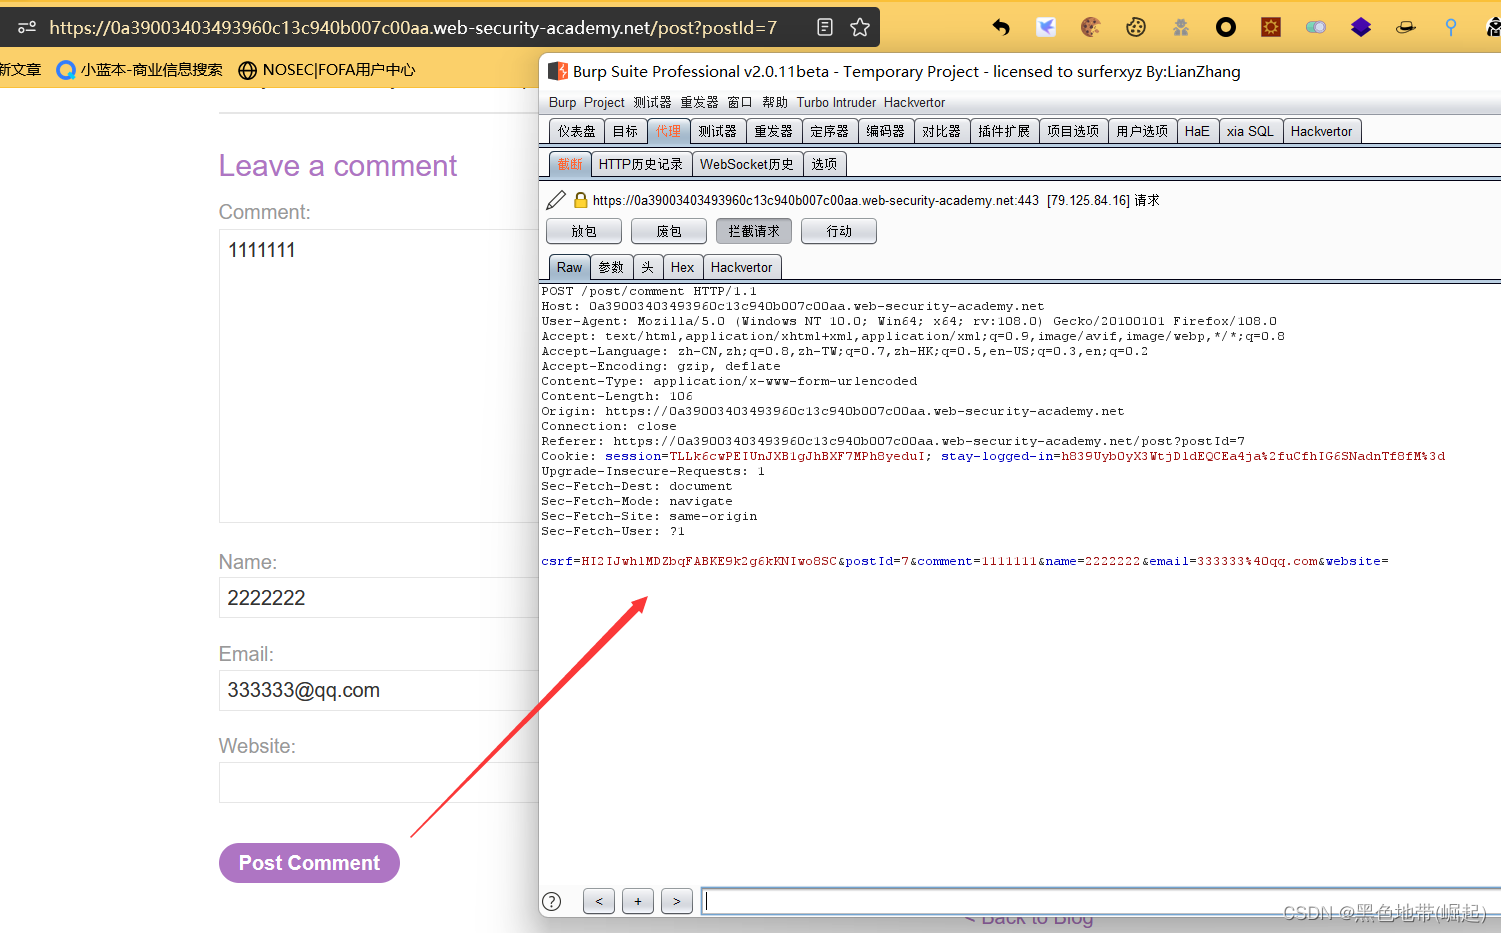Open the Project menu

(x=604, y=102)
